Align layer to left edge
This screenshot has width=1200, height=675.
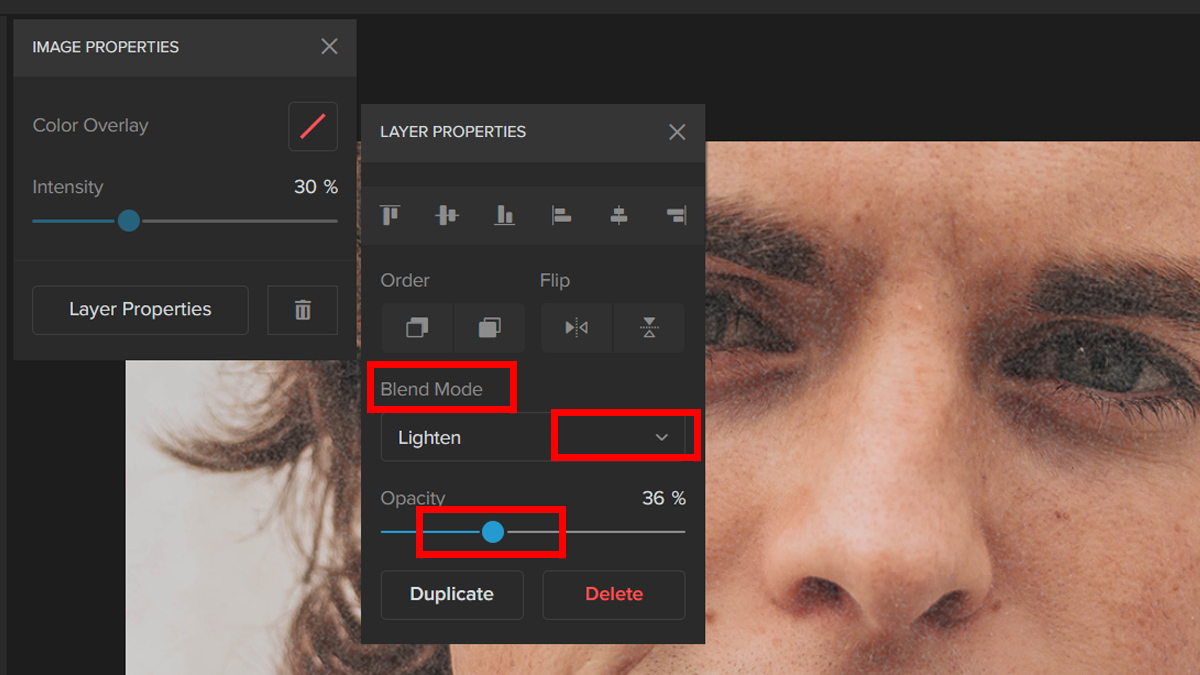point(562,215)
